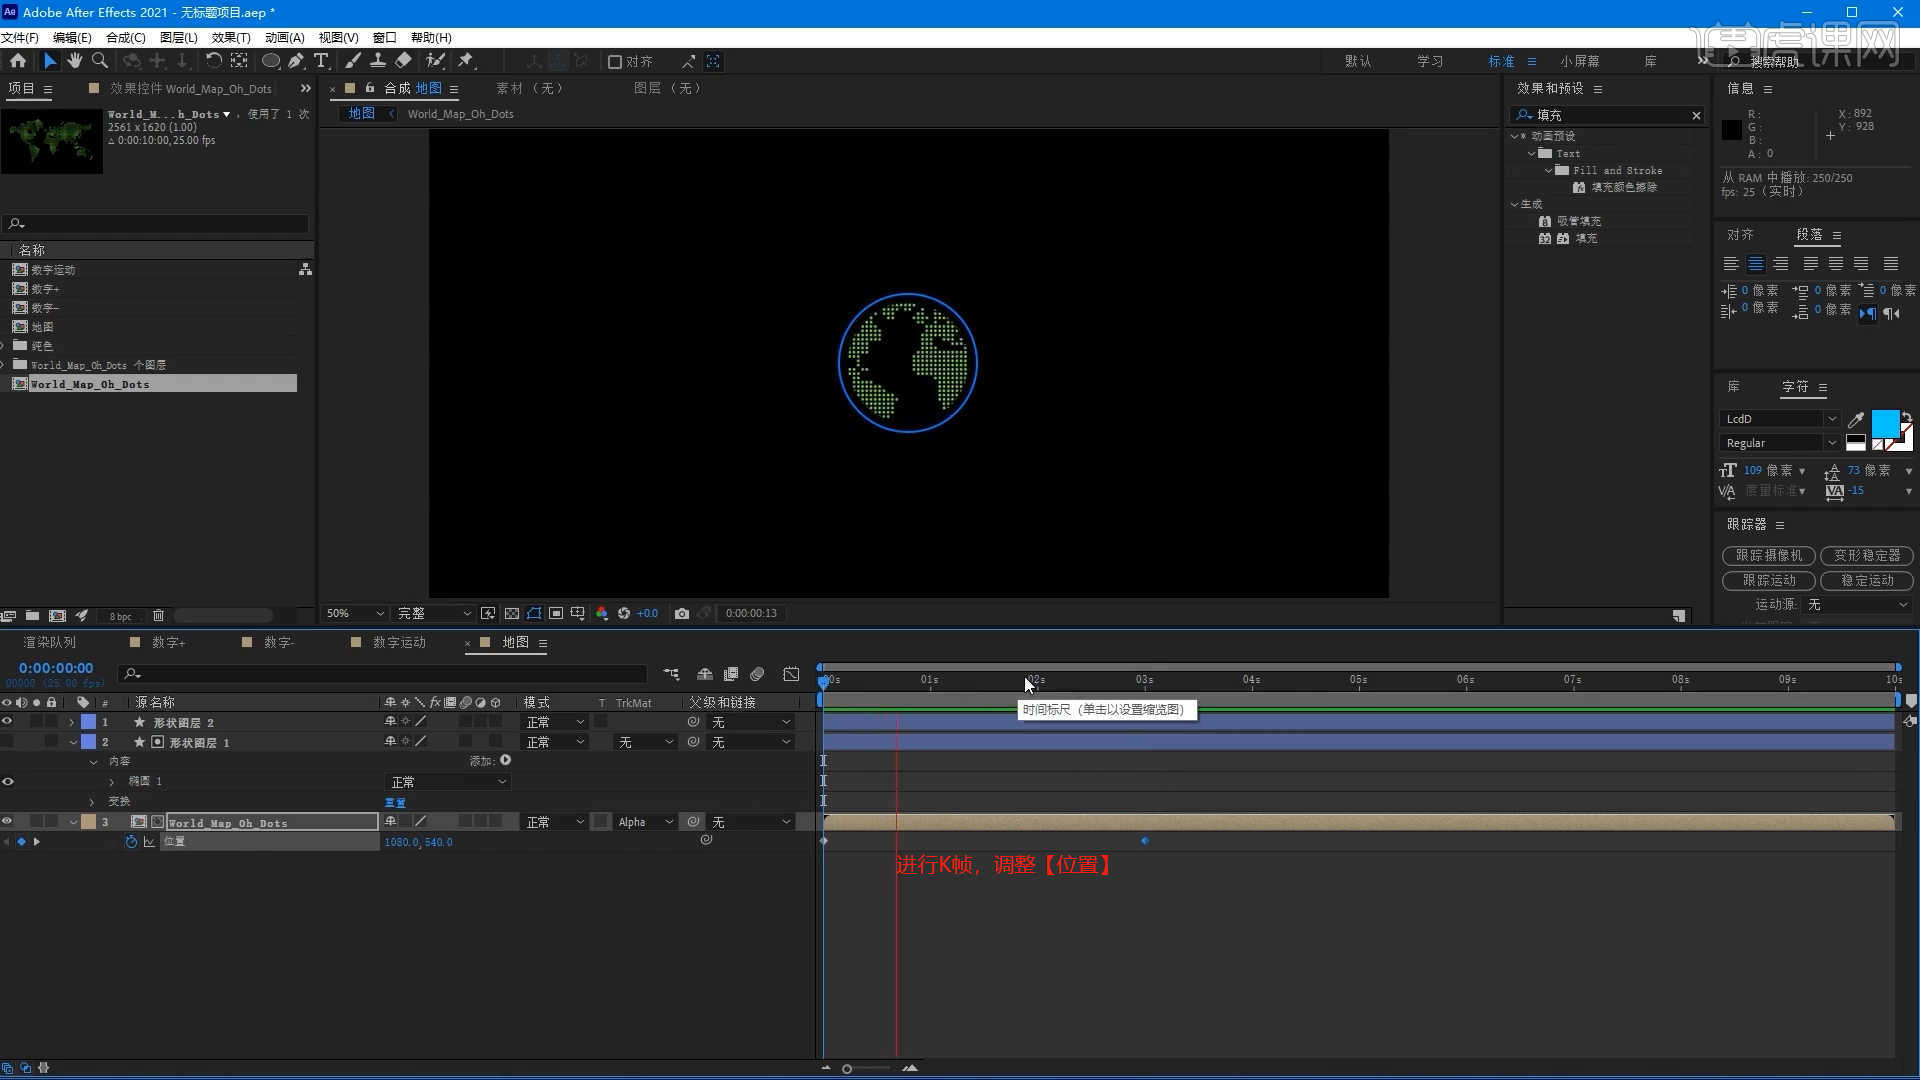Open the 效果(T) menu

click(x=231, y=37)
